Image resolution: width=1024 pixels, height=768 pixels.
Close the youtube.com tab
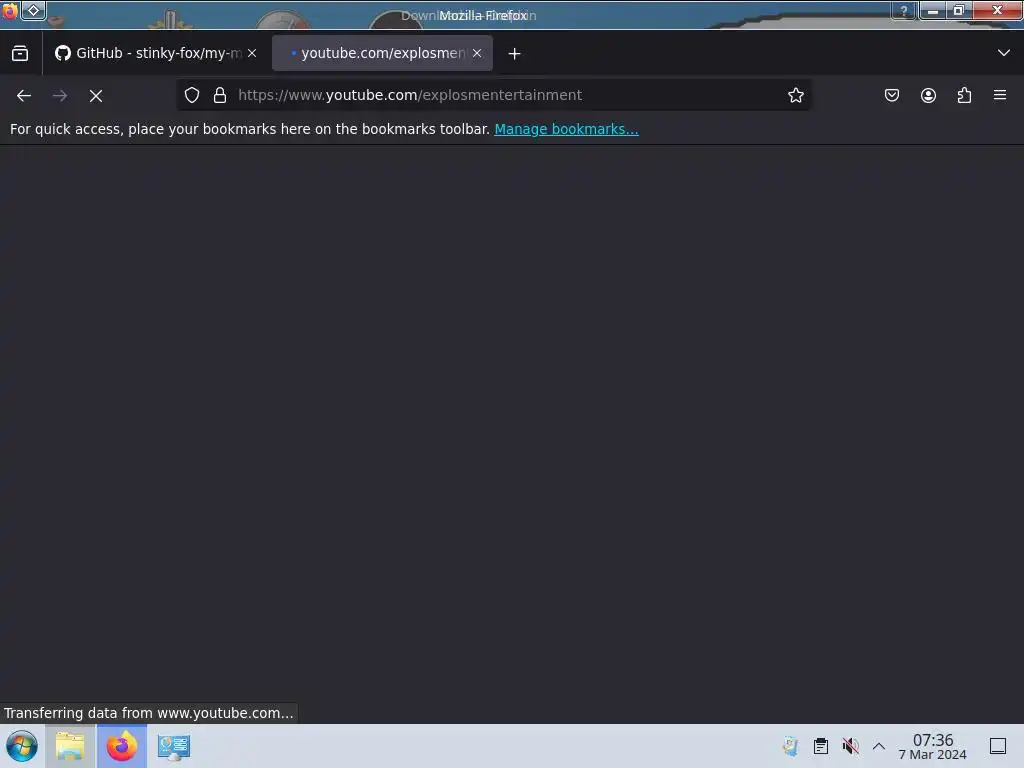[477, 54]
